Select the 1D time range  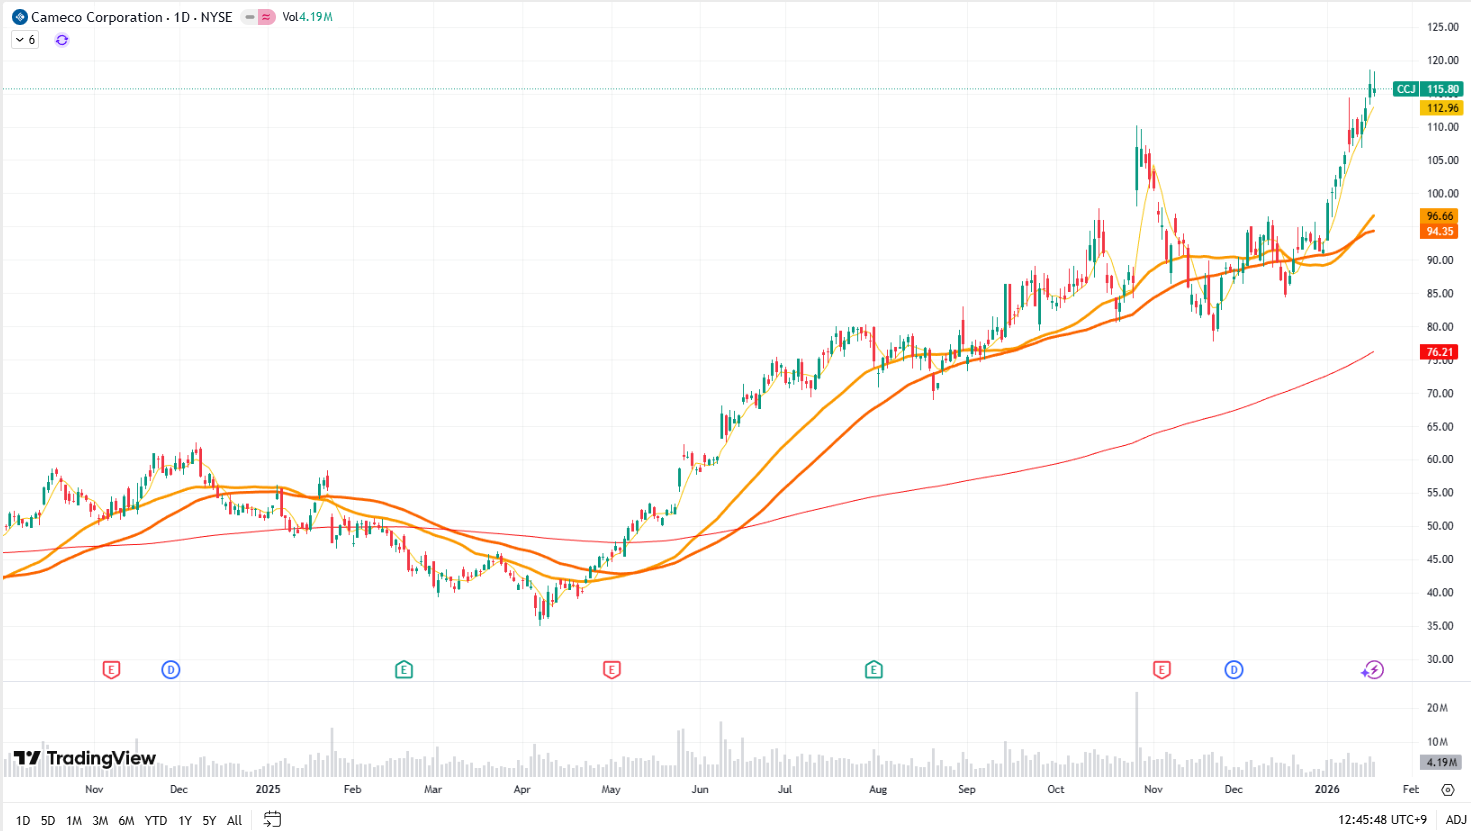coord(22,820)
